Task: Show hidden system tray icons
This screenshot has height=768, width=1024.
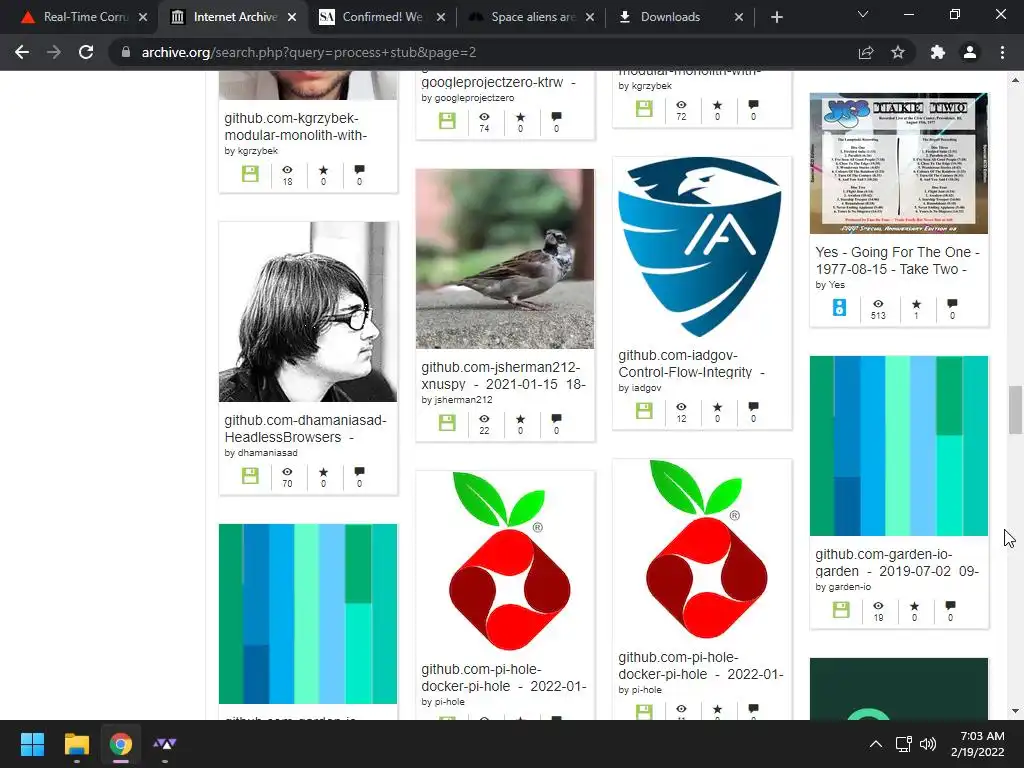Action: point(876,744)
